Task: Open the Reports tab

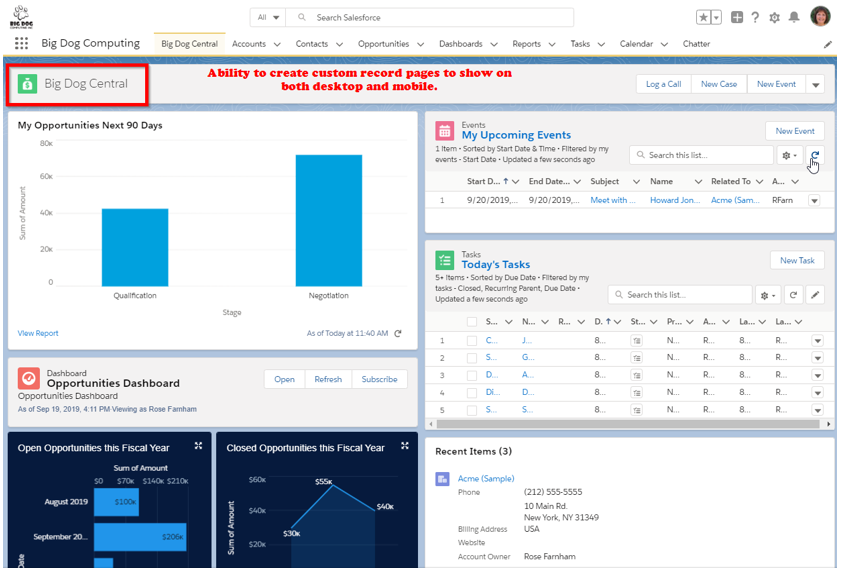Action: click(526, 44)
